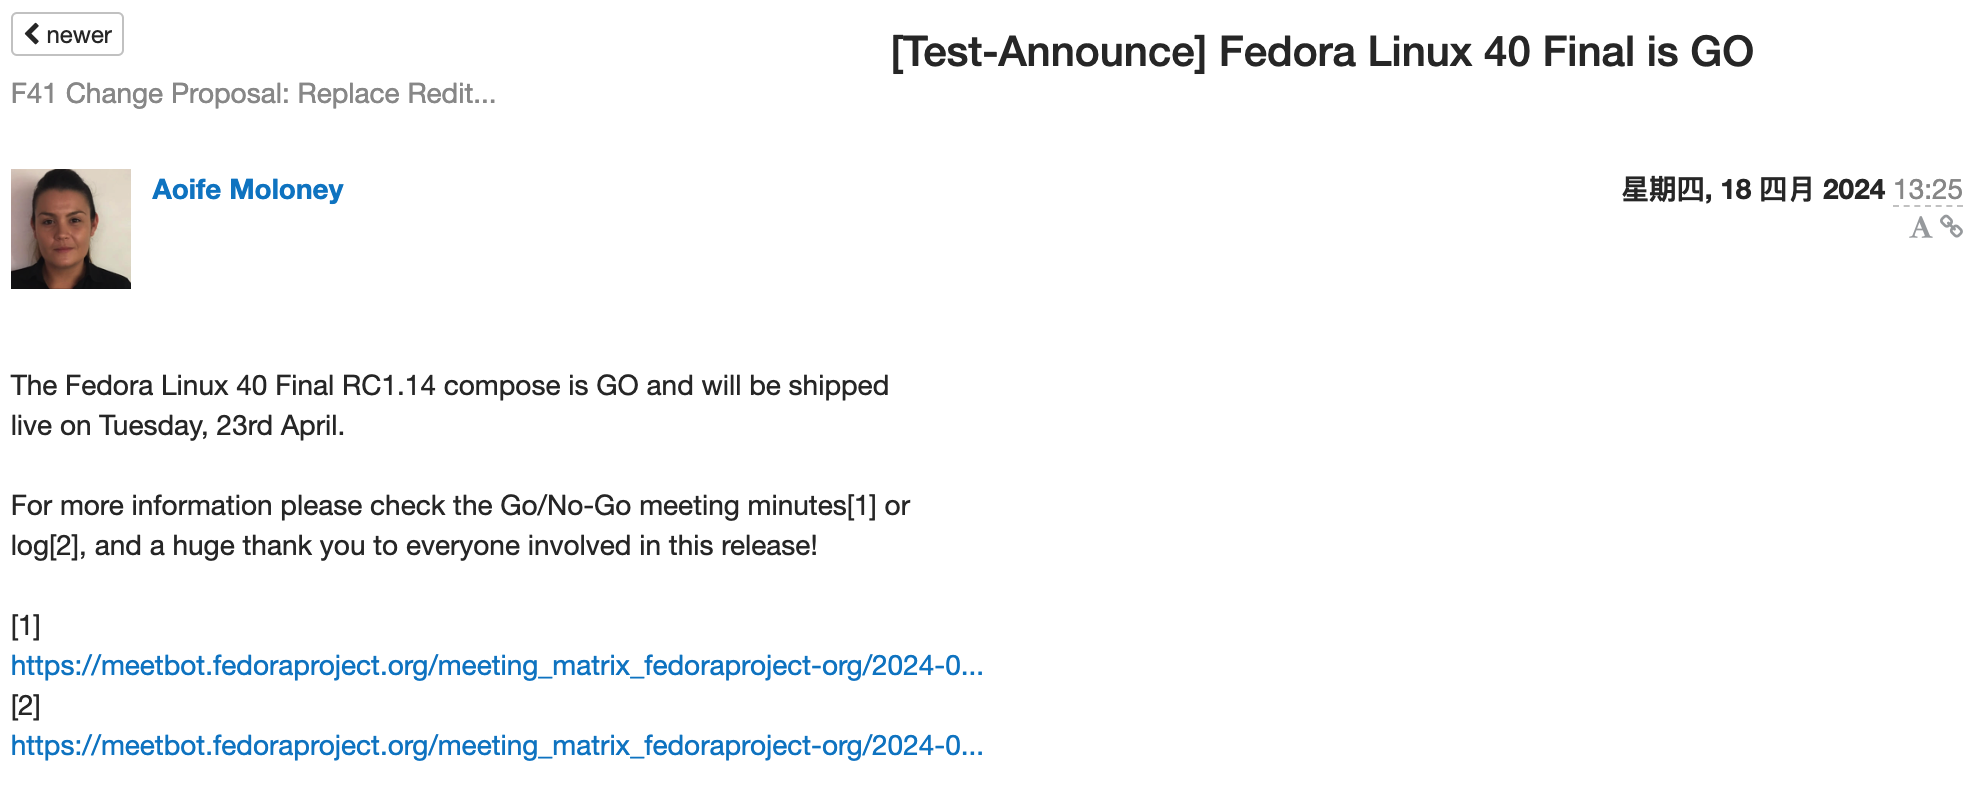Click the word shipped in first paragraph
1978x788 pixels.
coord(838,386)
